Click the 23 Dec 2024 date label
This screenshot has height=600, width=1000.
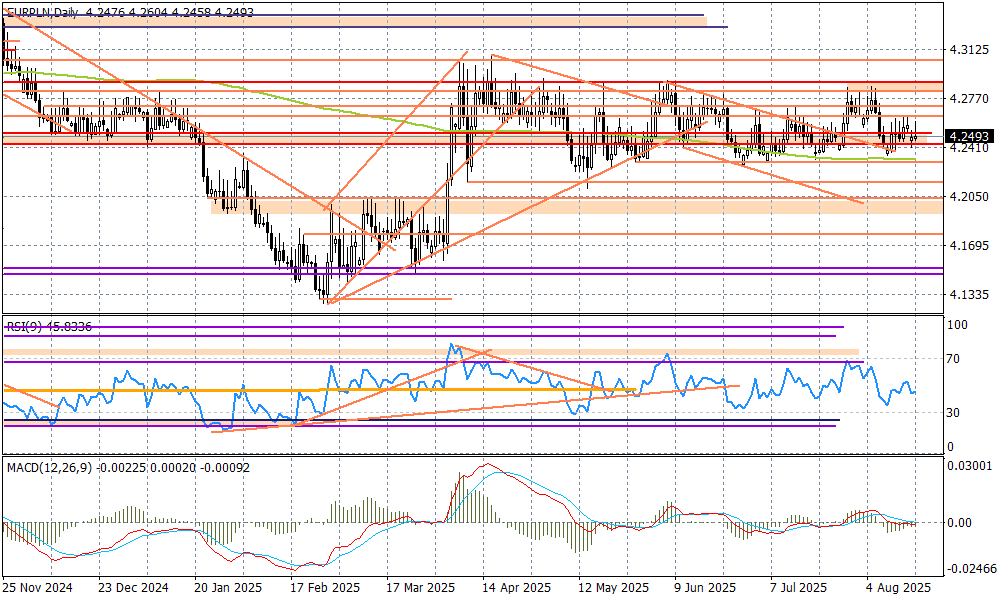[133, 588]
